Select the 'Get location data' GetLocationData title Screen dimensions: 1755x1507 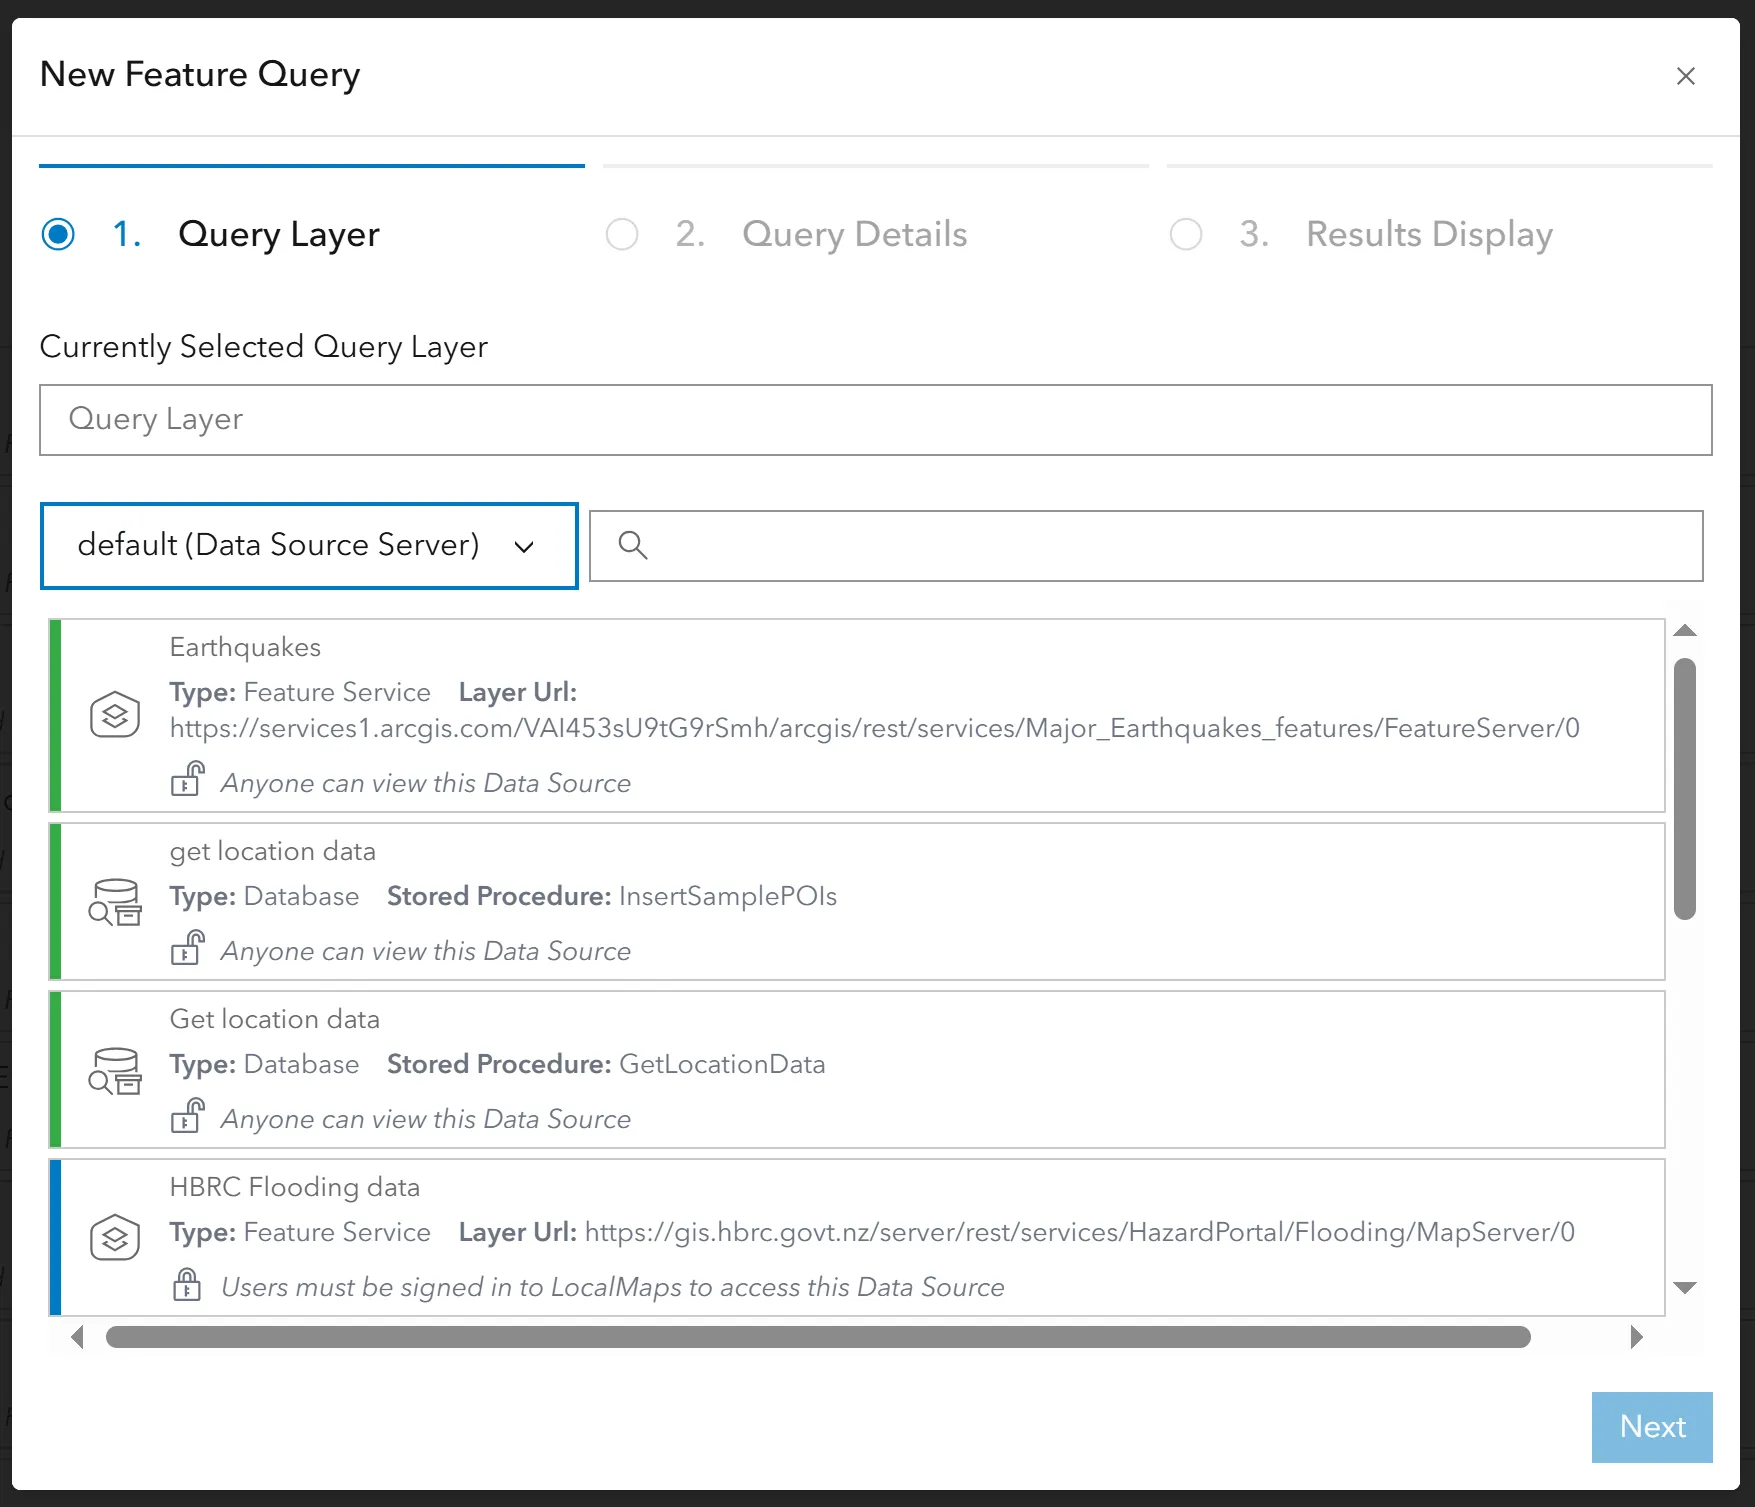pos(274,1019)
